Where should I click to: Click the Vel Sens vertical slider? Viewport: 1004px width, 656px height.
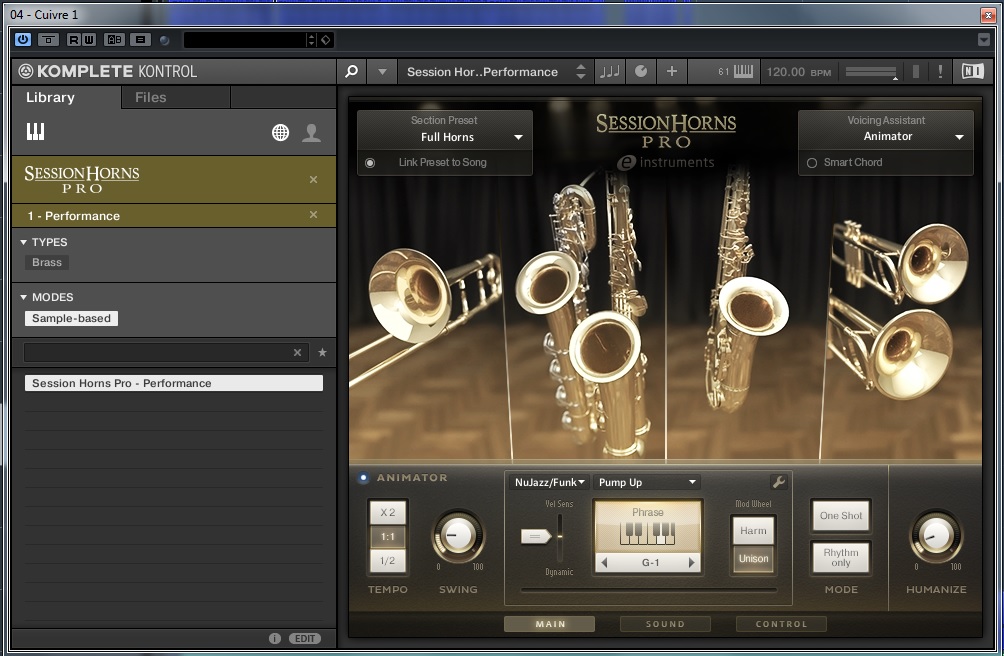[560, 535]
